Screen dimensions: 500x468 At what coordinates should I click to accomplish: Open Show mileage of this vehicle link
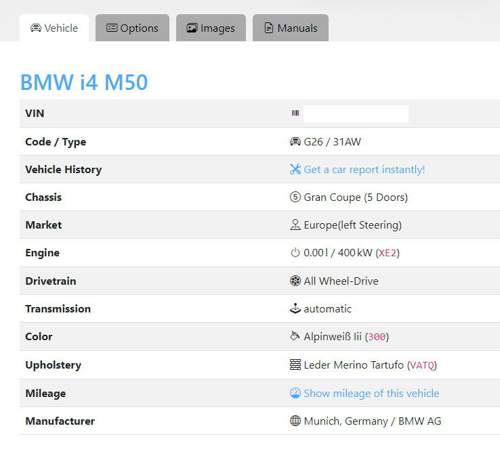click(371, 393)
